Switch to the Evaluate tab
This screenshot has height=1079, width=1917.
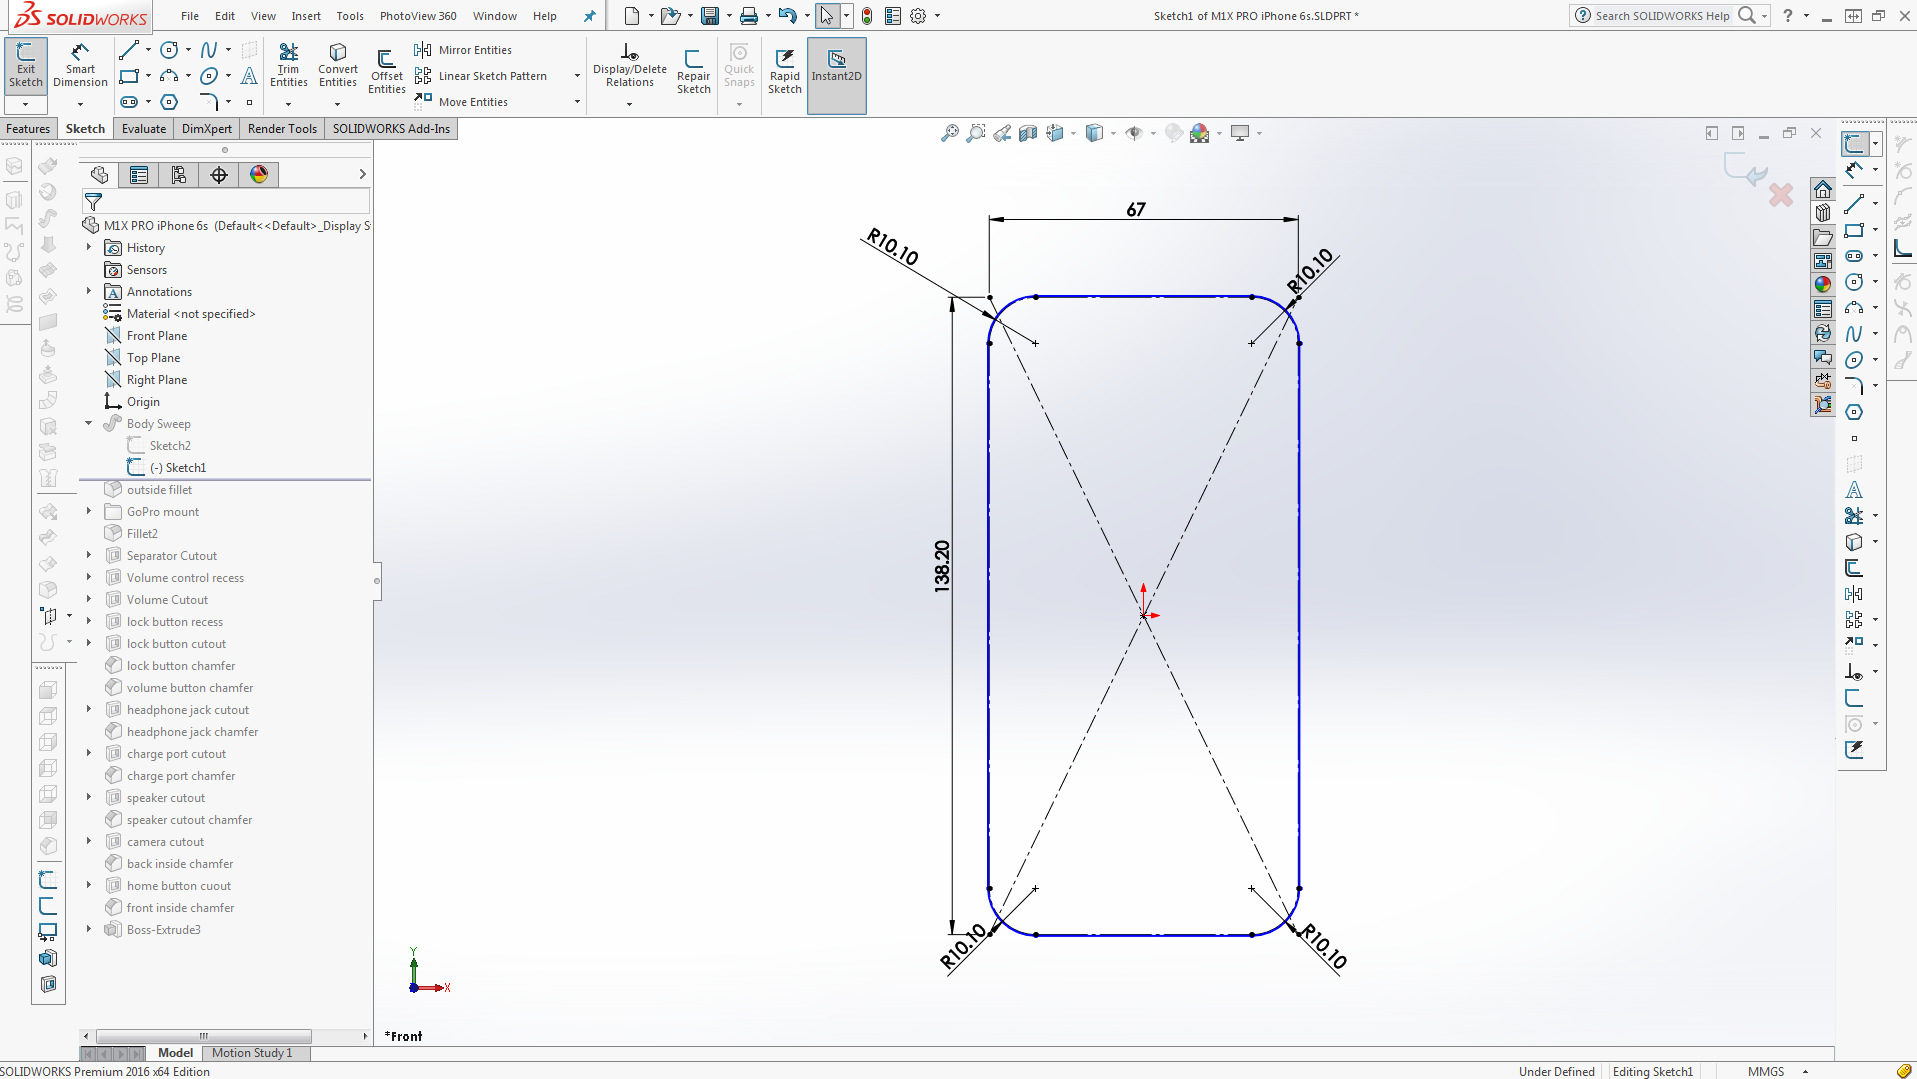coord(144,129)
